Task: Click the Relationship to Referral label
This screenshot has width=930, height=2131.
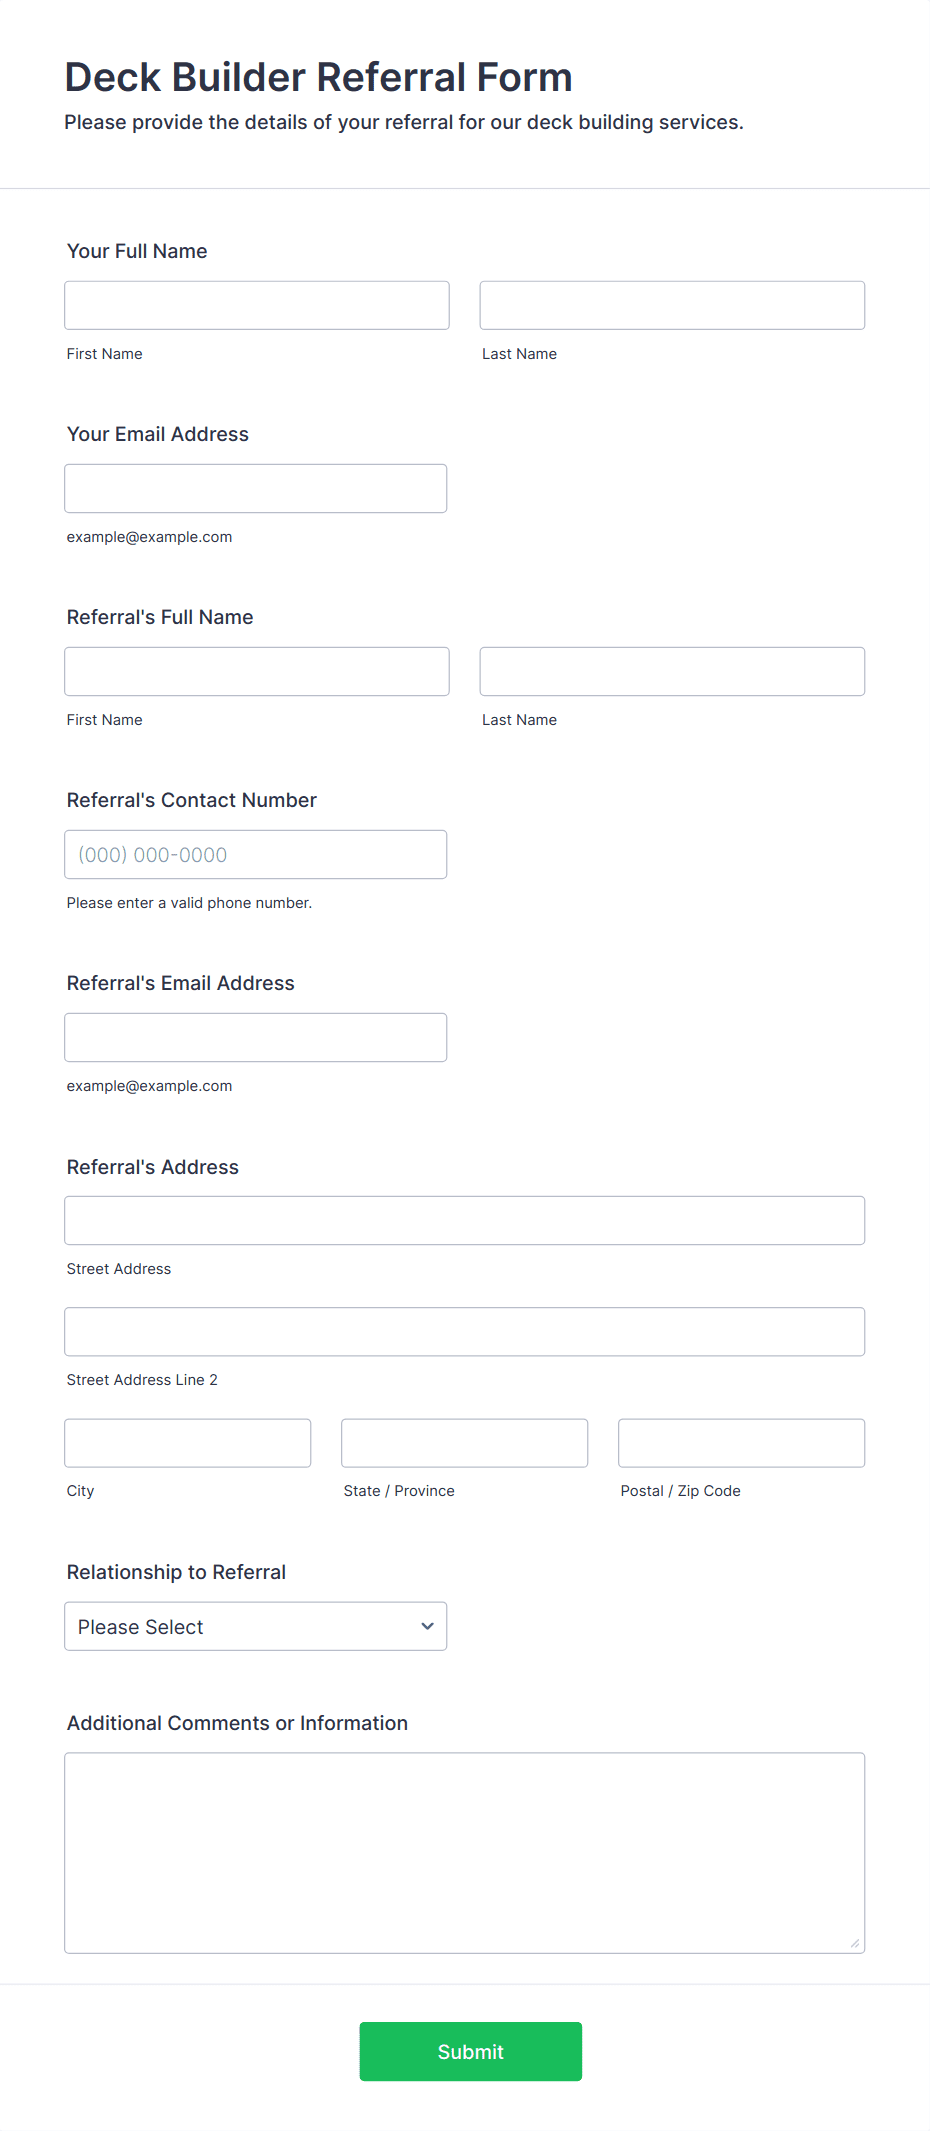Action: pos(176,1572)
